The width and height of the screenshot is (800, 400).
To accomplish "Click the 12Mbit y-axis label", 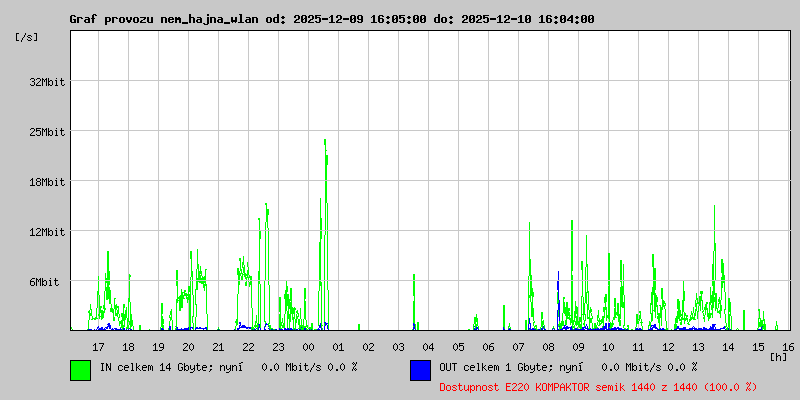I will coord(47,232).
